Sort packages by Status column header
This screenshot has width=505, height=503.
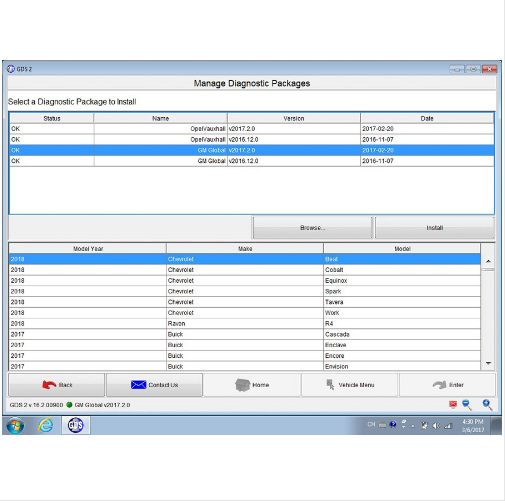[x=52, y=118]
